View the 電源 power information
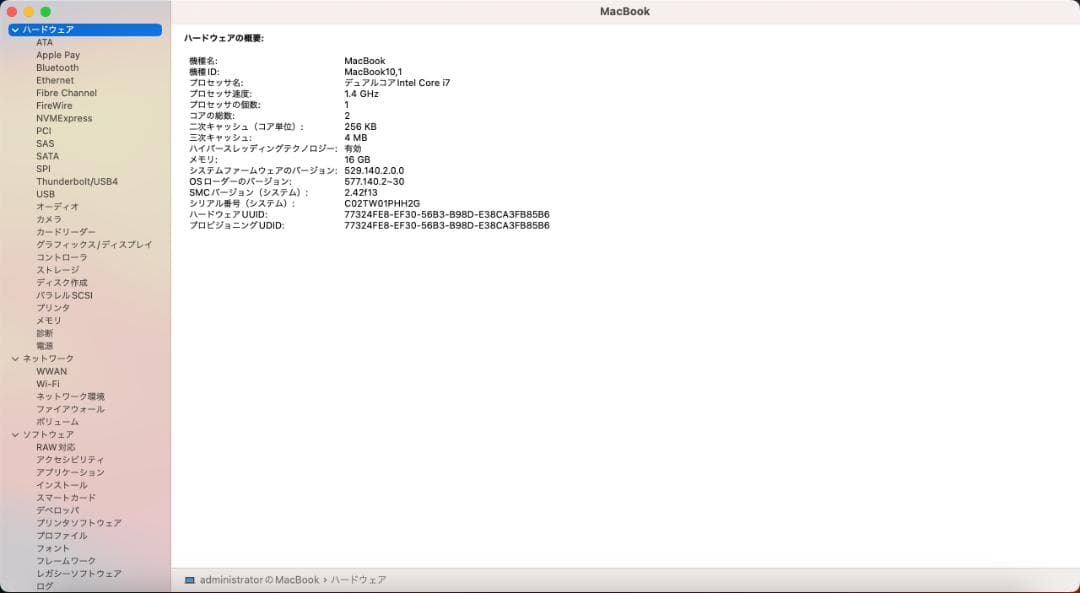The image size is (1080, 593). pyautogui.click(x=45, y=345)
